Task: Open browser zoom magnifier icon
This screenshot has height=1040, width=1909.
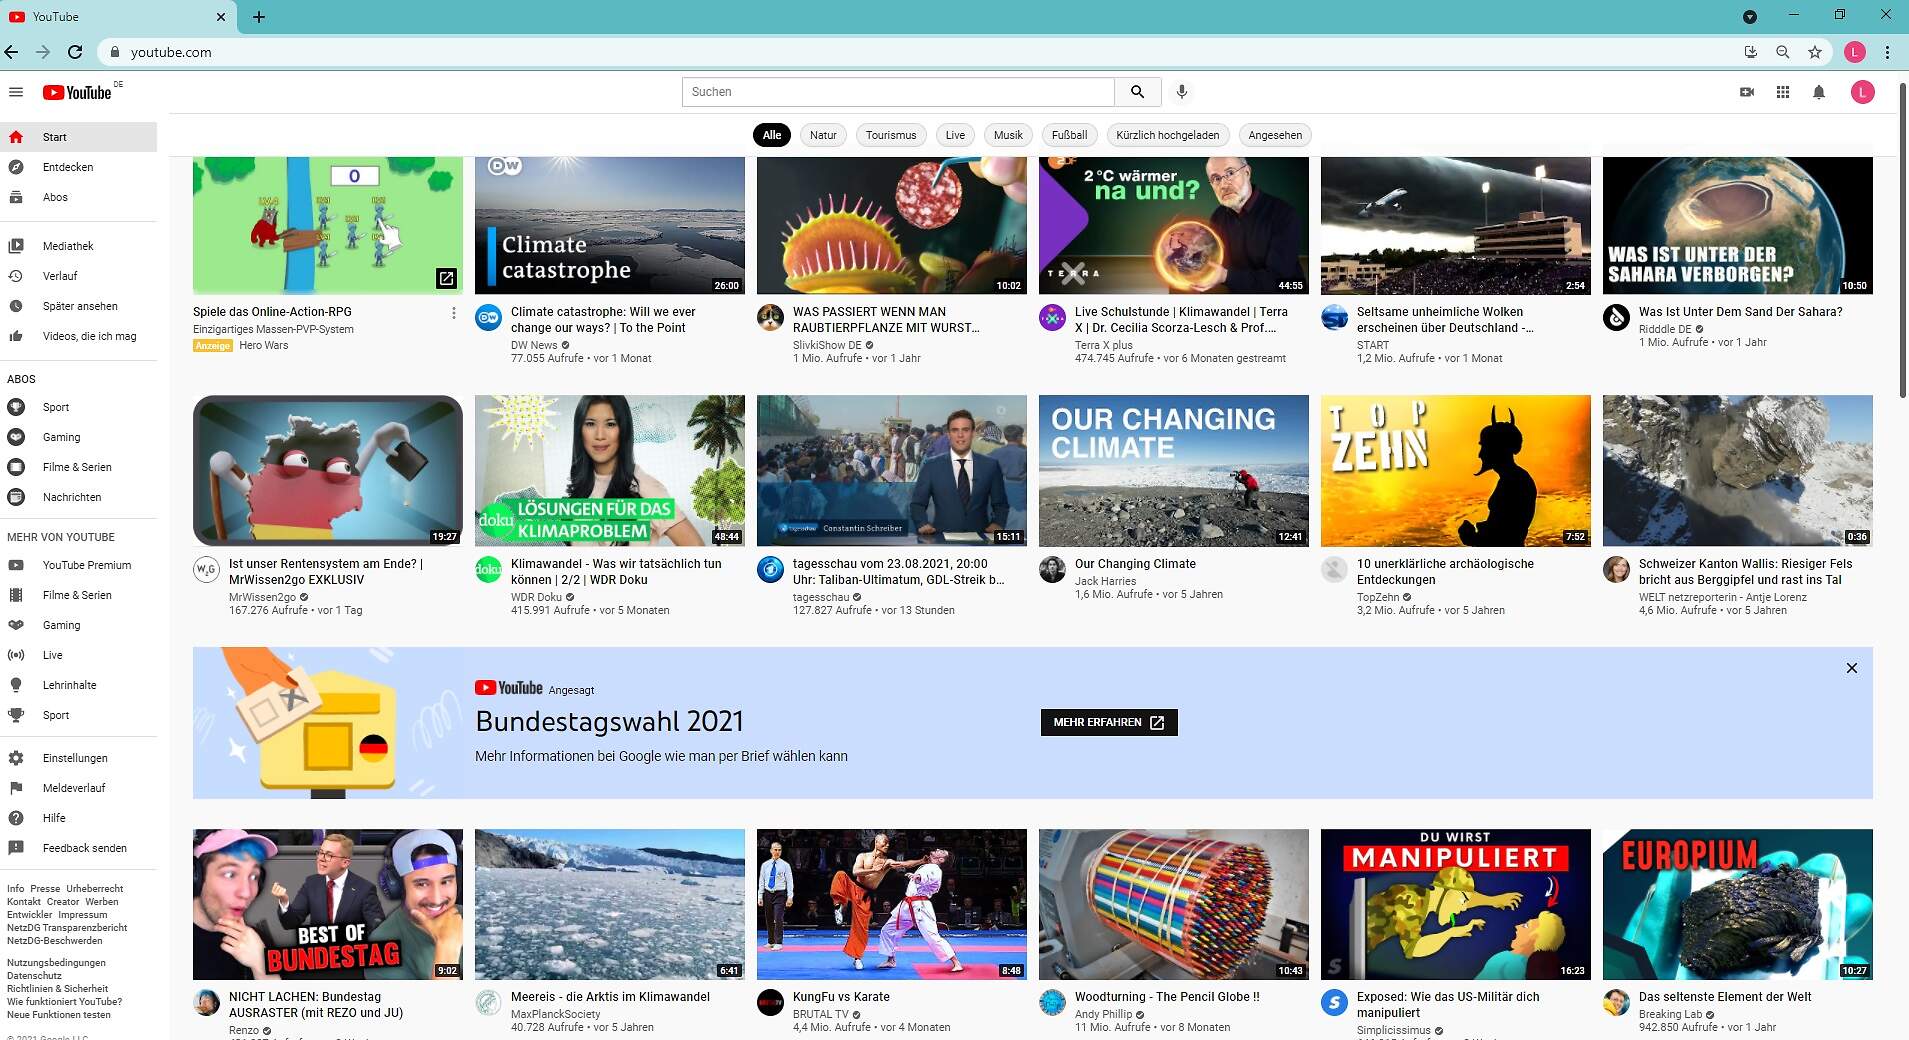Action: (x=1783, y=52)
